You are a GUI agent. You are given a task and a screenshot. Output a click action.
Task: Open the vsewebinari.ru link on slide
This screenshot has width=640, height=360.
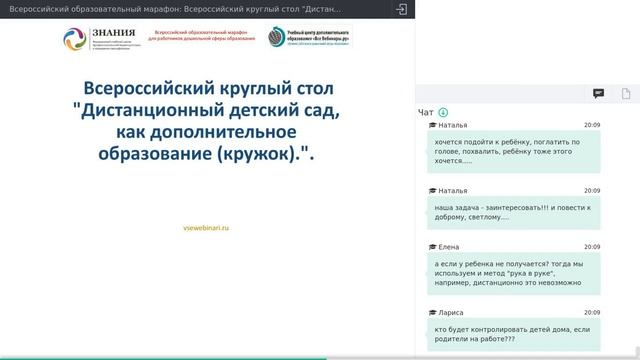(x=206, y=228)
